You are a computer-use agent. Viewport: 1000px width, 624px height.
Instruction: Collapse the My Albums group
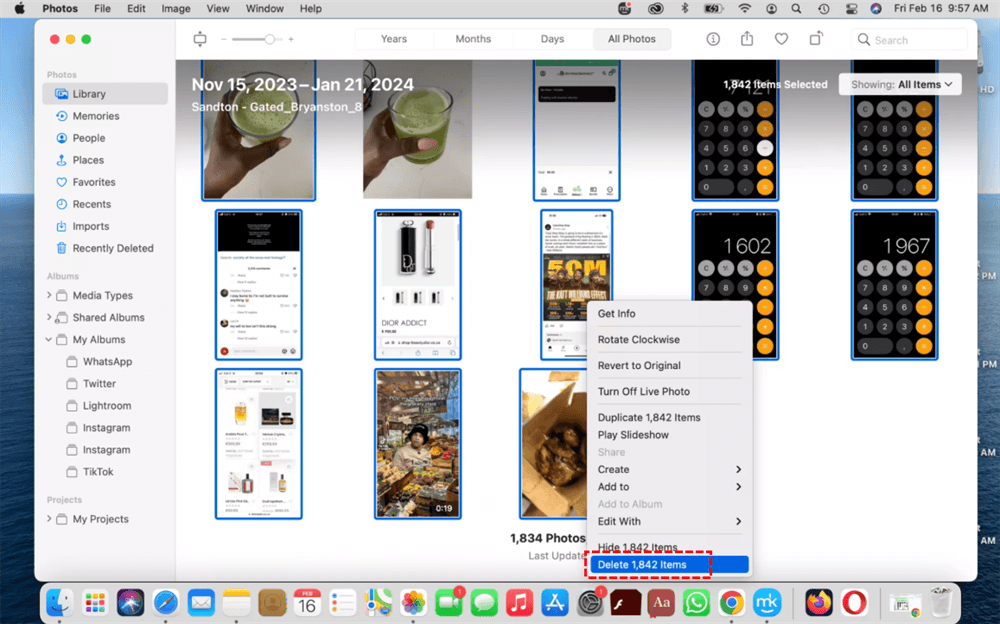(x=50, y=340)
